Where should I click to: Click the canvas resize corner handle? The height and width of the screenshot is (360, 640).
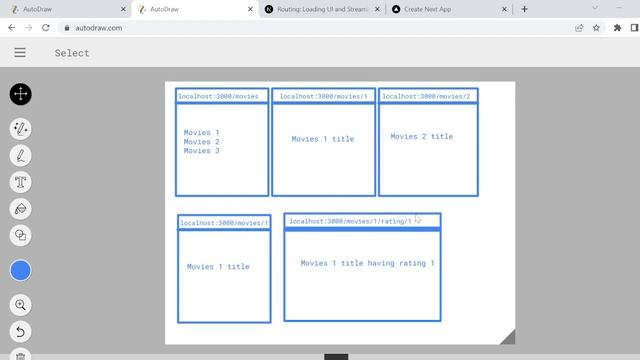coord(508,337)
